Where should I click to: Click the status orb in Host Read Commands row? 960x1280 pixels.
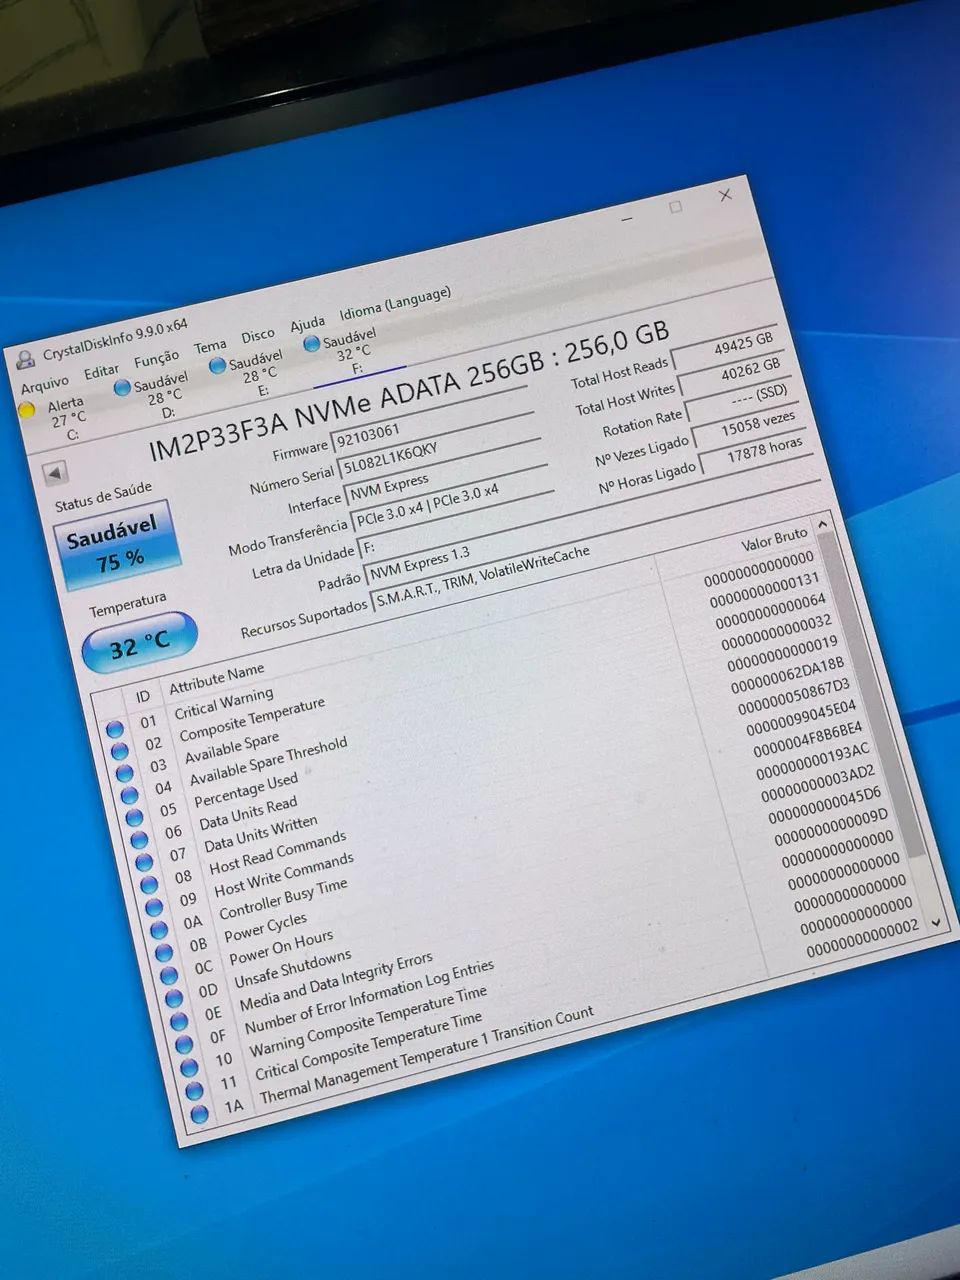(x=149, y=885)
